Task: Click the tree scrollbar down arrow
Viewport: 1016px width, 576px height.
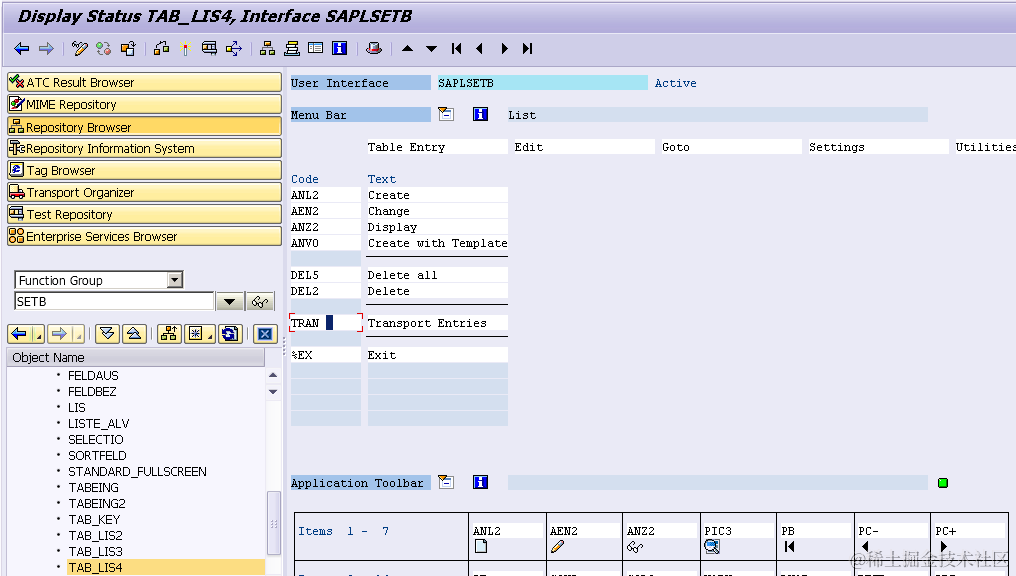Action: click(x=273, y=391)
